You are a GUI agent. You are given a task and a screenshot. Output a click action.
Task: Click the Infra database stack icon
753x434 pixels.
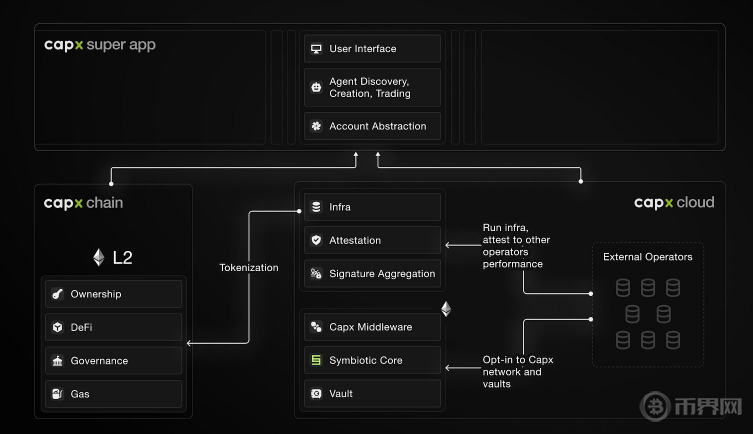[316, 207]
